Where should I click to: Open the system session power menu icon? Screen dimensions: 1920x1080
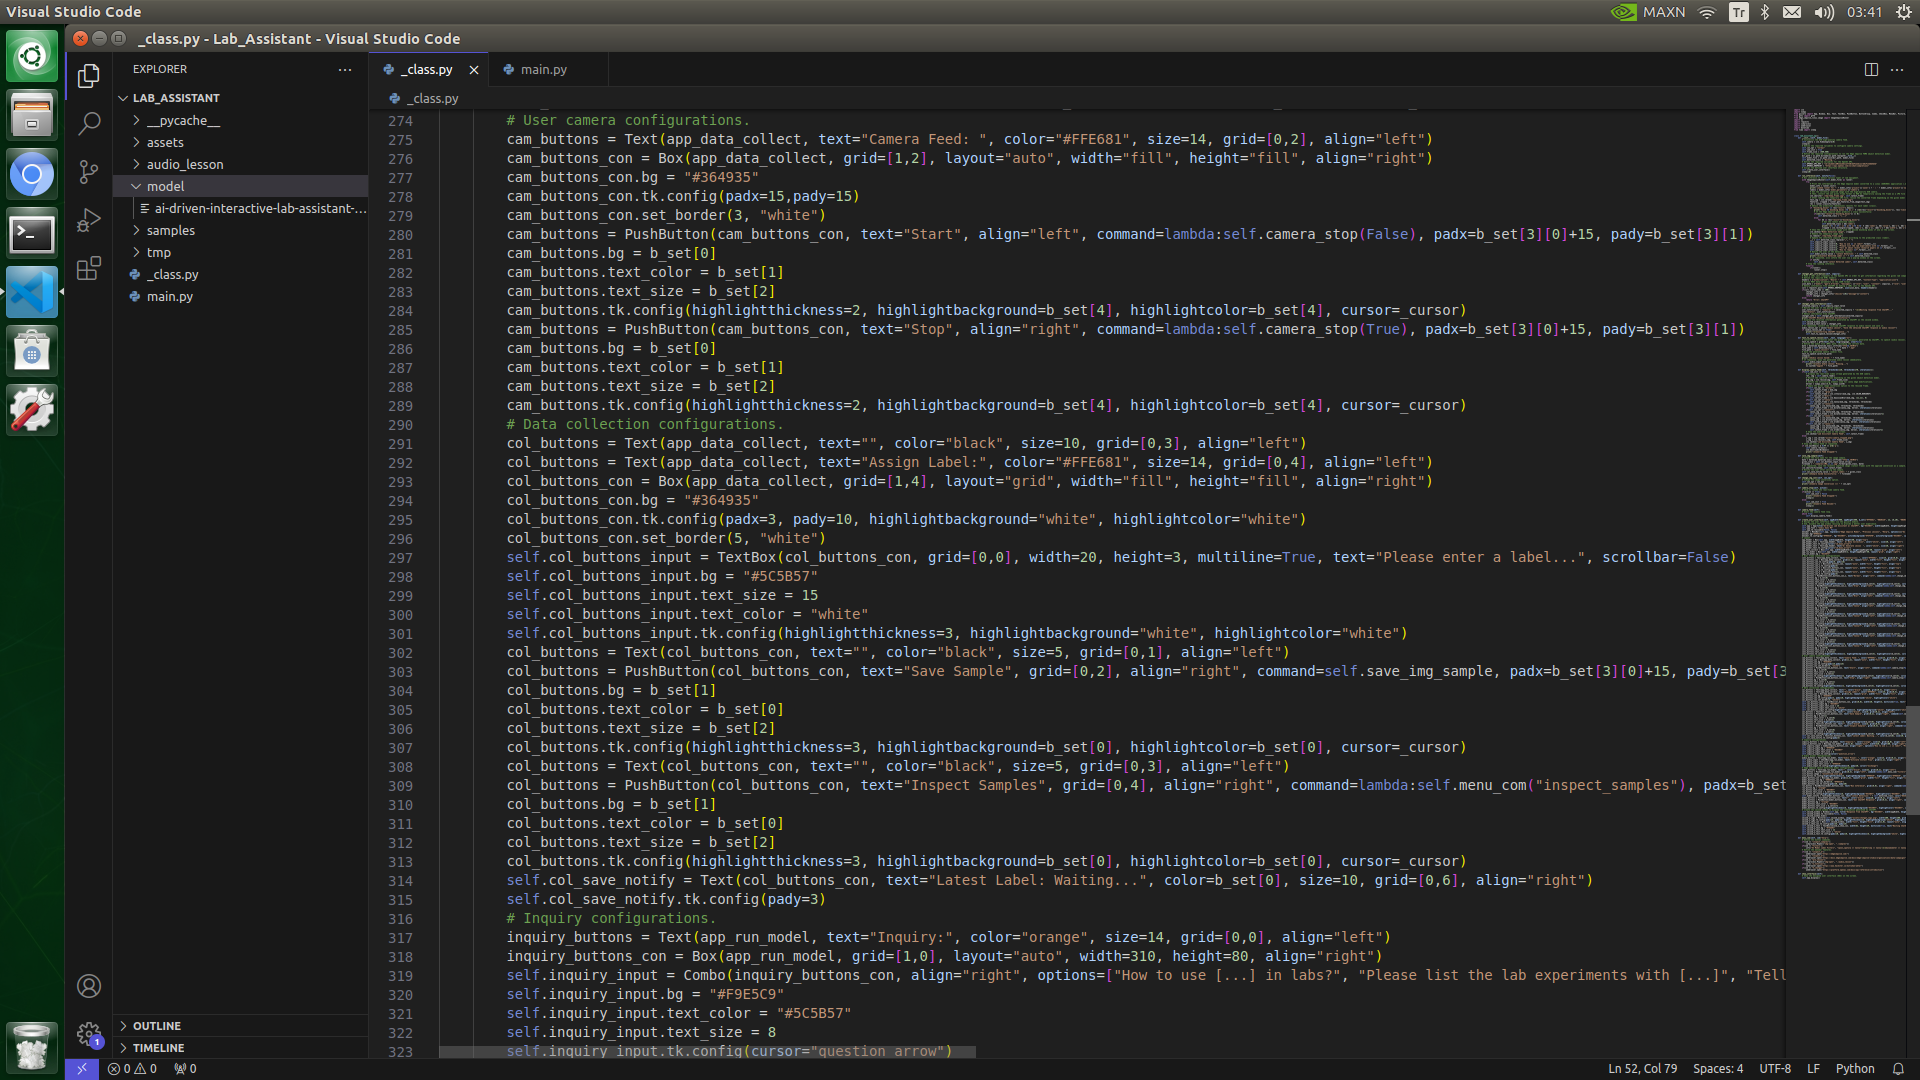(1903, 12)
